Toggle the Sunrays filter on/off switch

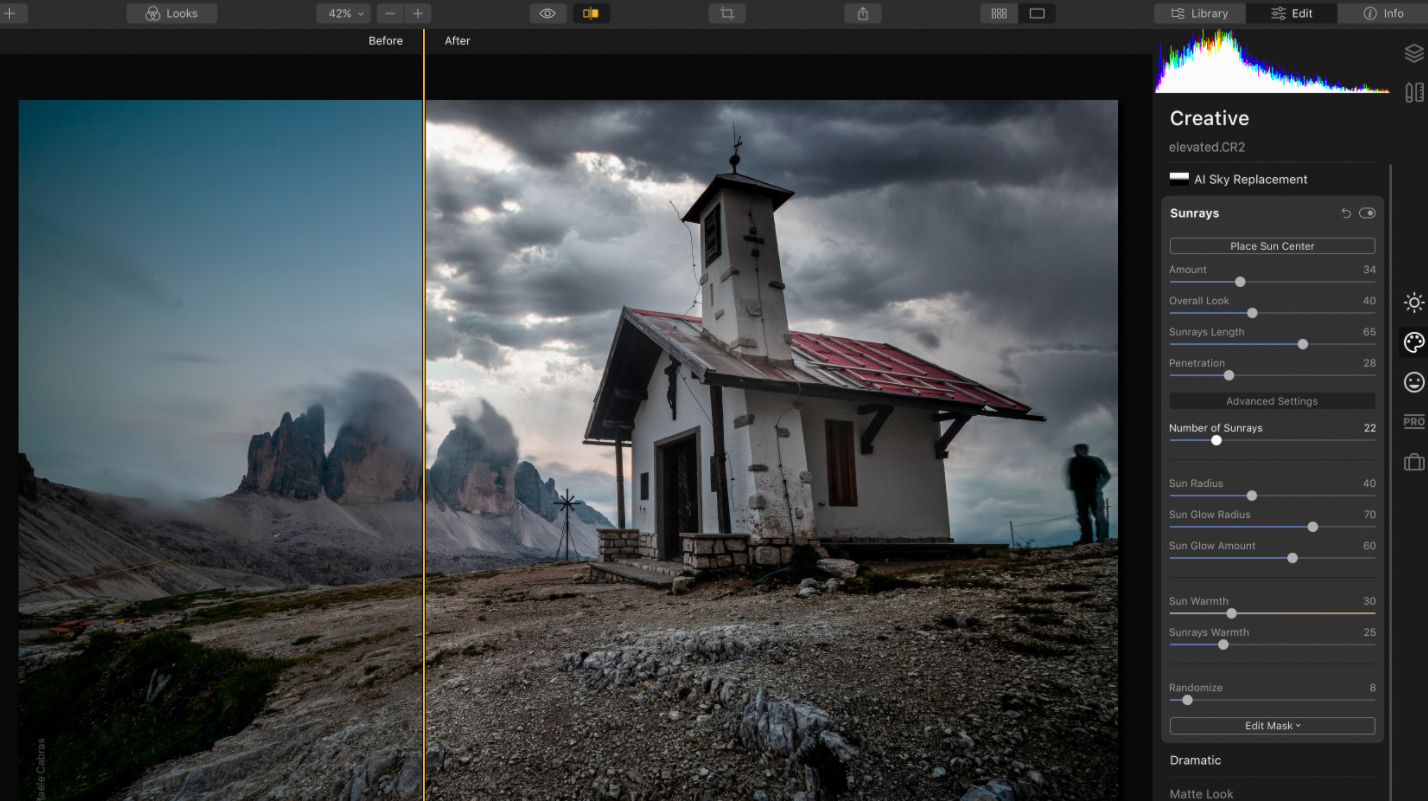point(1367,213)
